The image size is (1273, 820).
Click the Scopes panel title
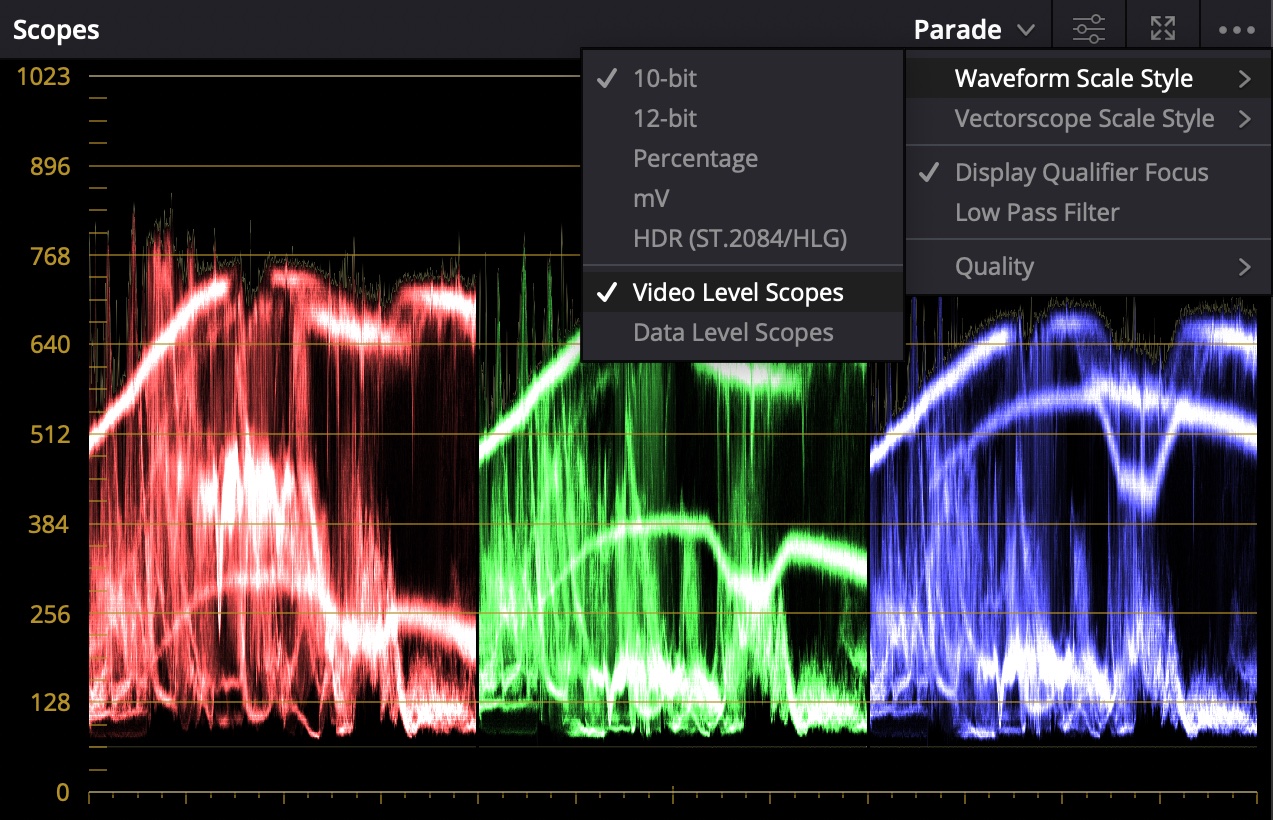[x=55, y=29]
